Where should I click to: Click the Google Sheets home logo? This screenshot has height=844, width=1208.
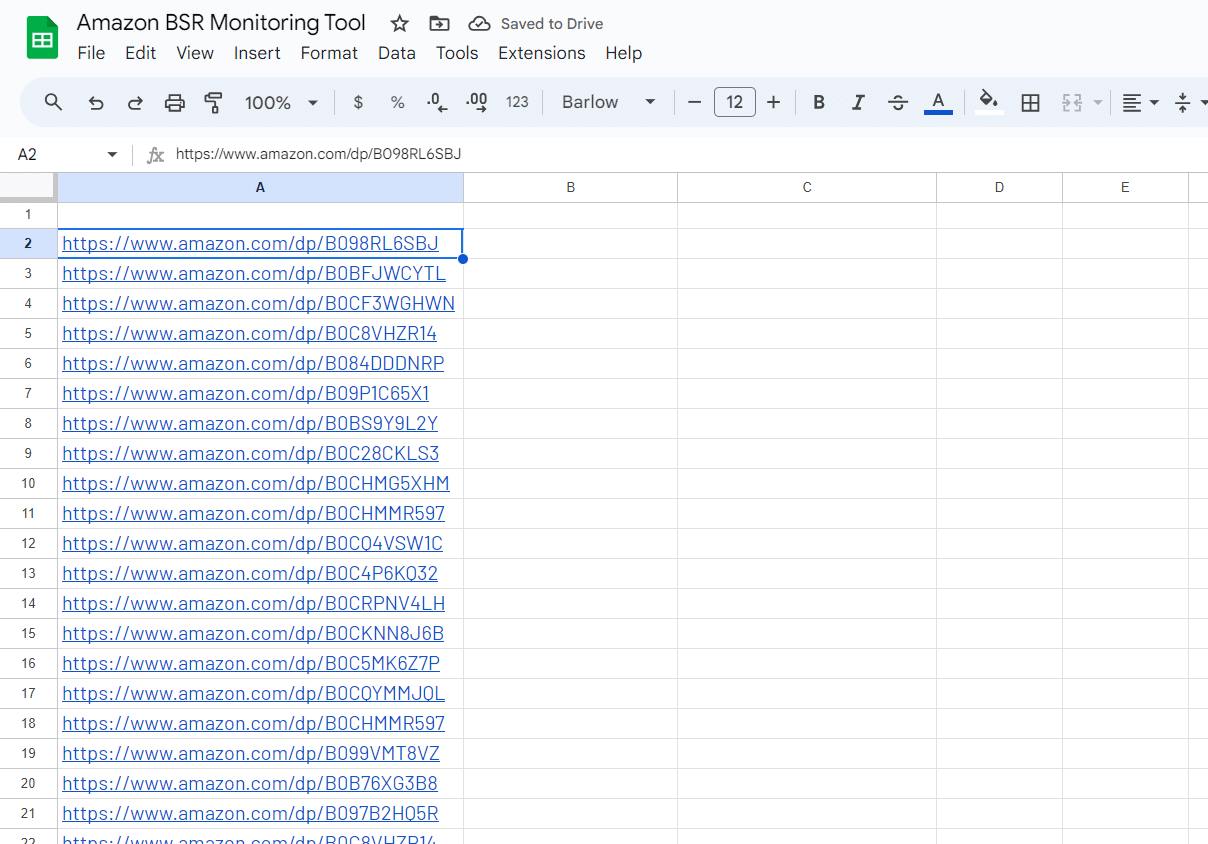[42, 39]
